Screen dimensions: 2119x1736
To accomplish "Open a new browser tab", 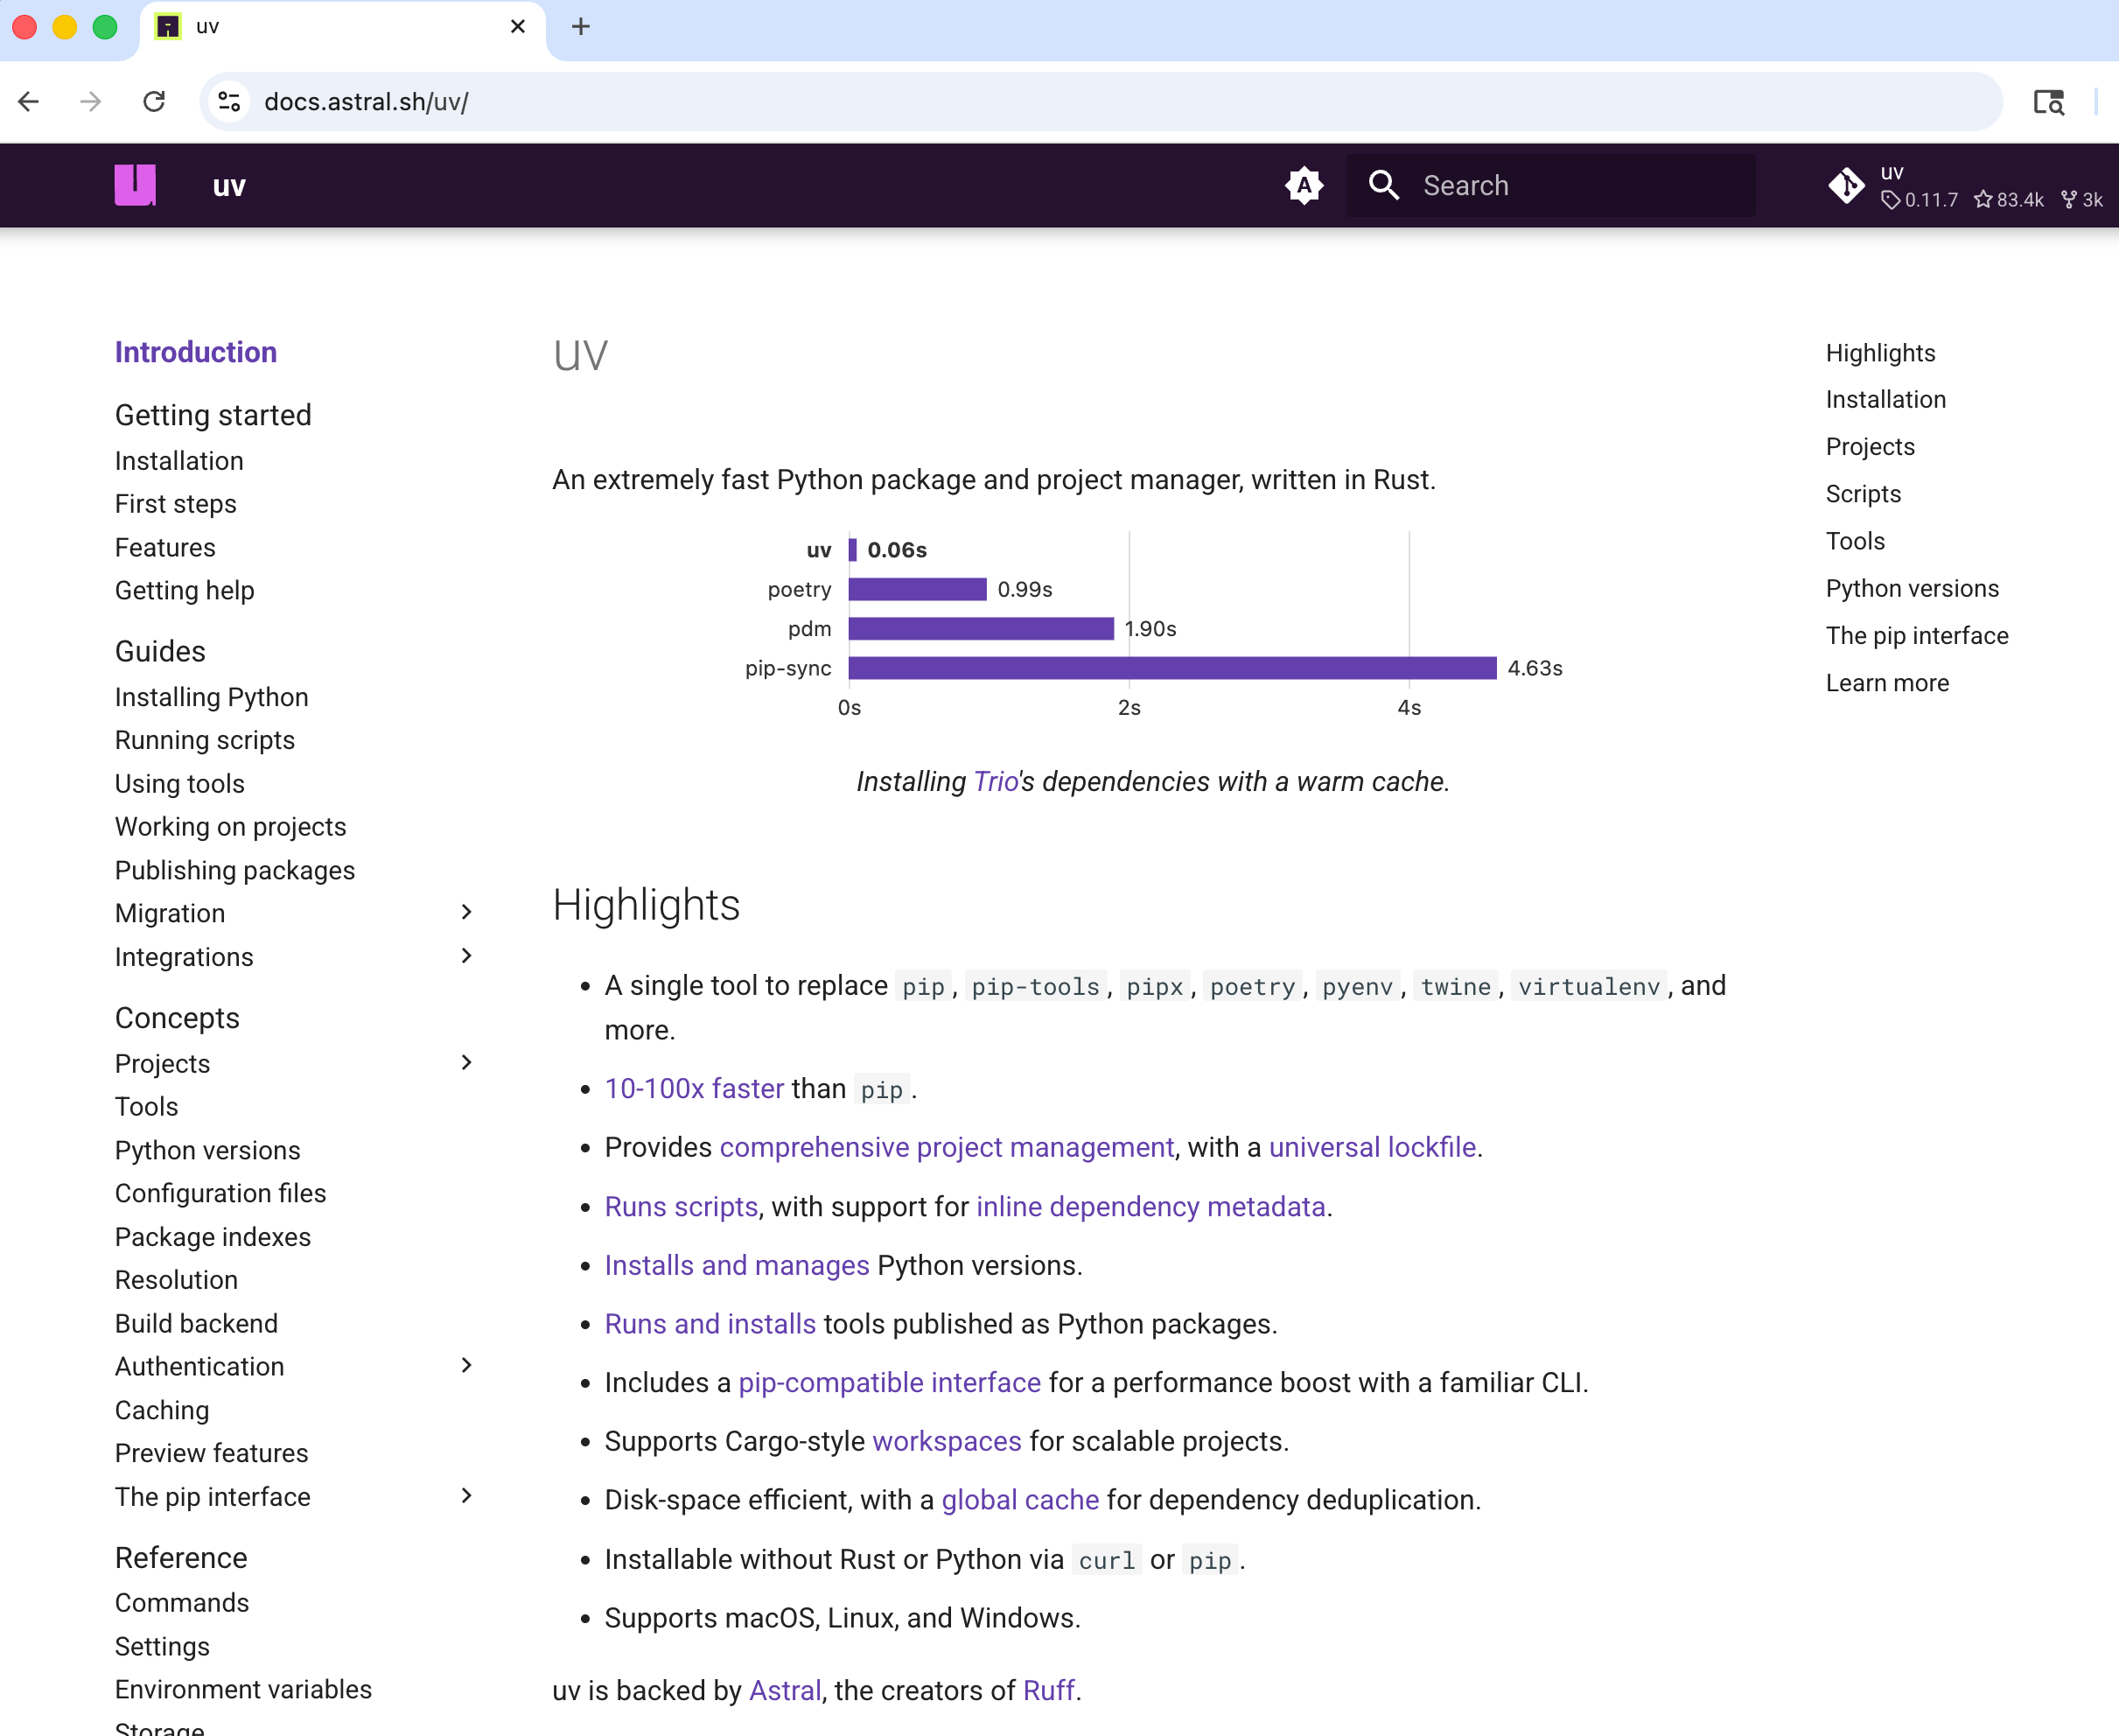I will click(580, 27).
